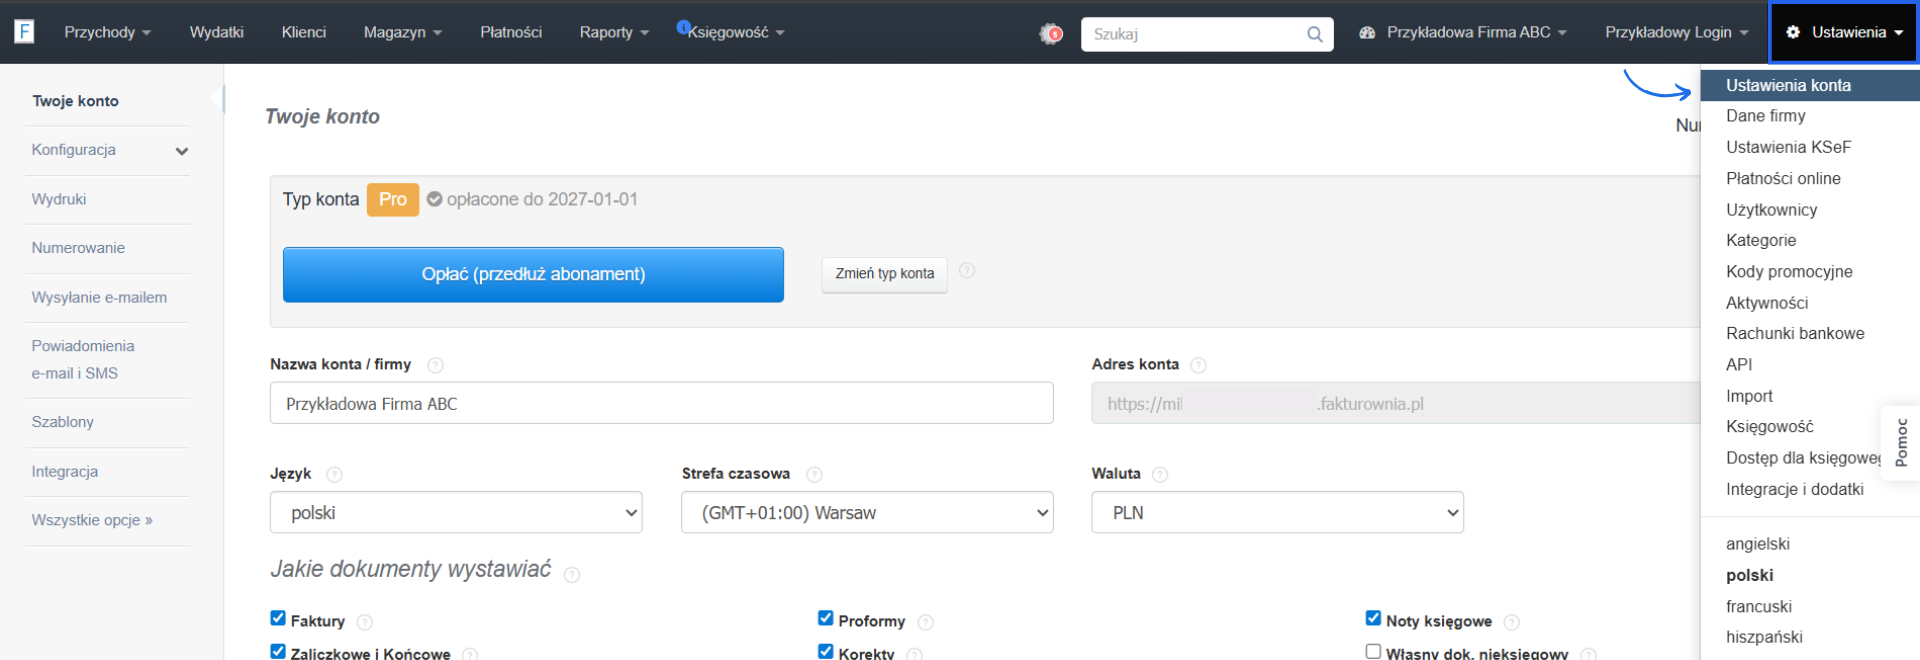Open Przykładowy Login user dropdown

[1676, 32]
